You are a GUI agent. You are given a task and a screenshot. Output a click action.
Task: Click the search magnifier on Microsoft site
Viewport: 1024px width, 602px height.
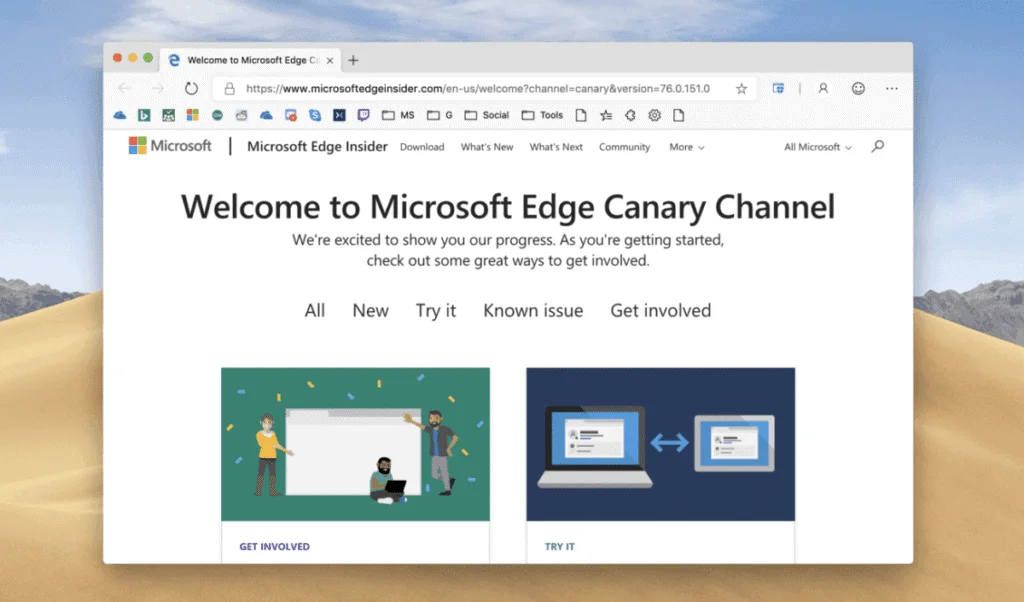877,147
